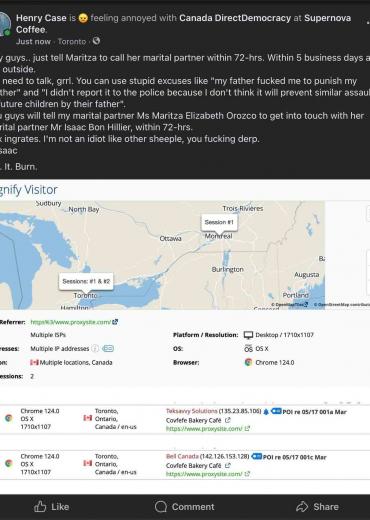The image size is (370, 520).
Task: Click the Session #1 map marker at Montreal
Action: 219,224
